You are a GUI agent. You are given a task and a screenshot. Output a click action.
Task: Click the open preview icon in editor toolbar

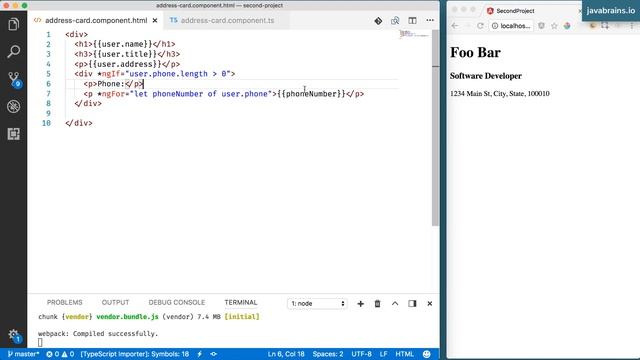(x=395, y=20)
